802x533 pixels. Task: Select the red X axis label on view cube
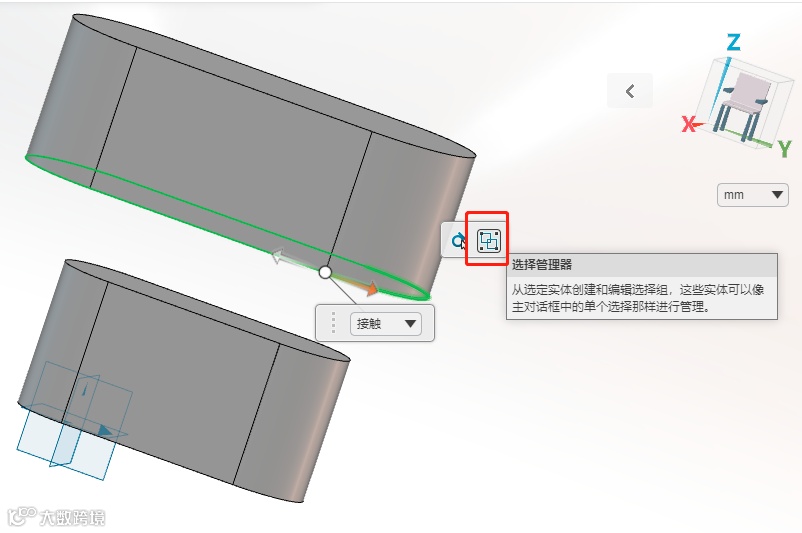[x=689, y=124]
